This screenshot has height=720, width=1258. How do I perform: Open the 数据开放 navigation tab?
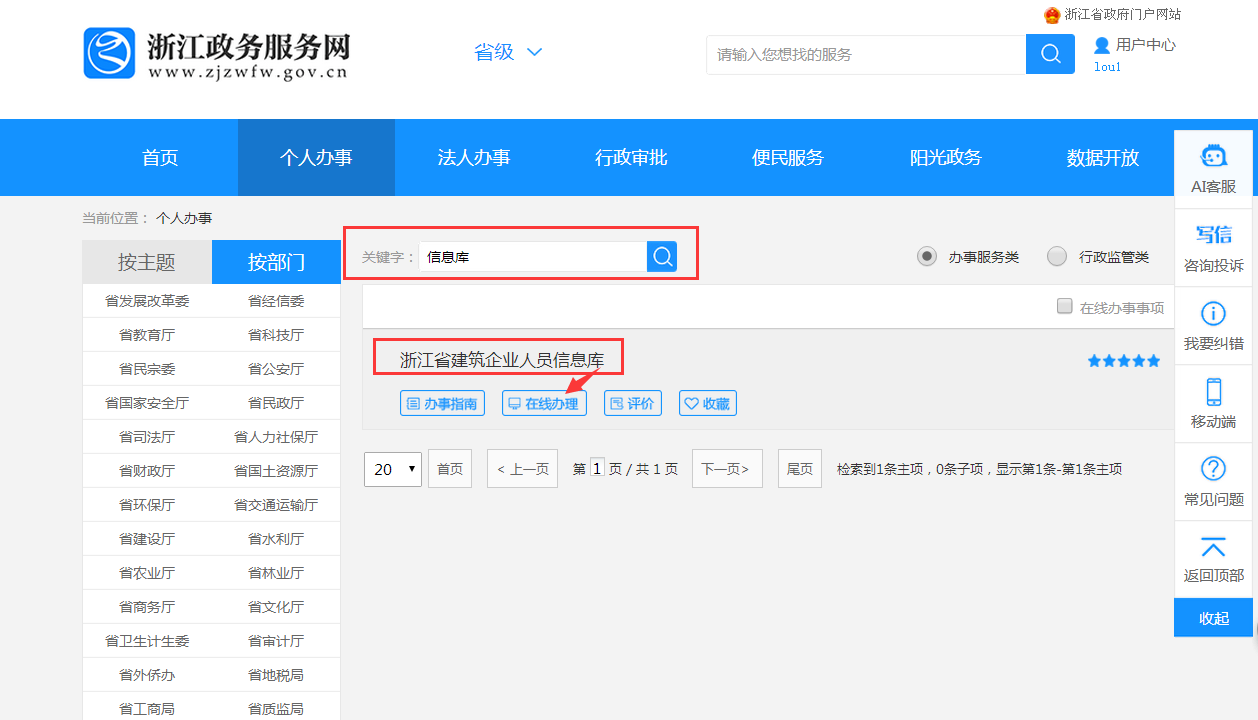pos(1103,158)
